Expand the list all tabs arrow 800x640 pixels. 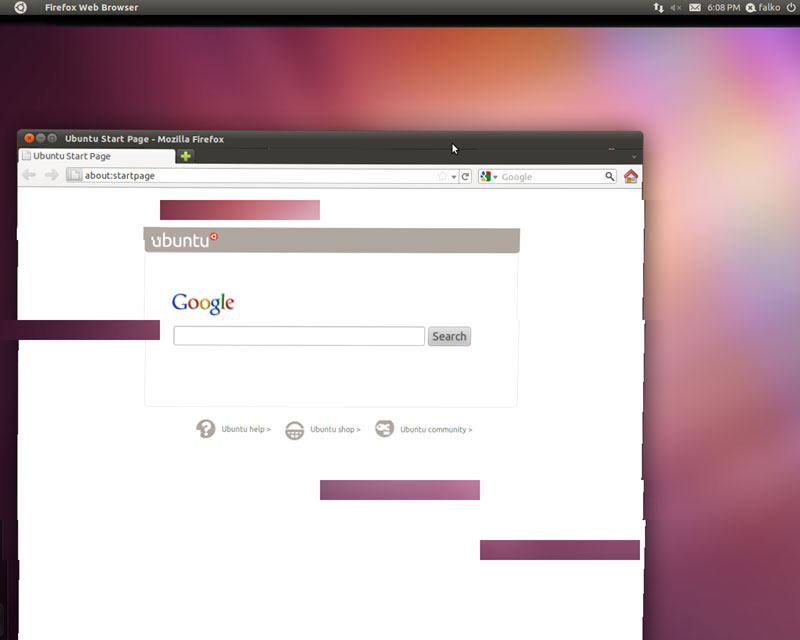634,157
